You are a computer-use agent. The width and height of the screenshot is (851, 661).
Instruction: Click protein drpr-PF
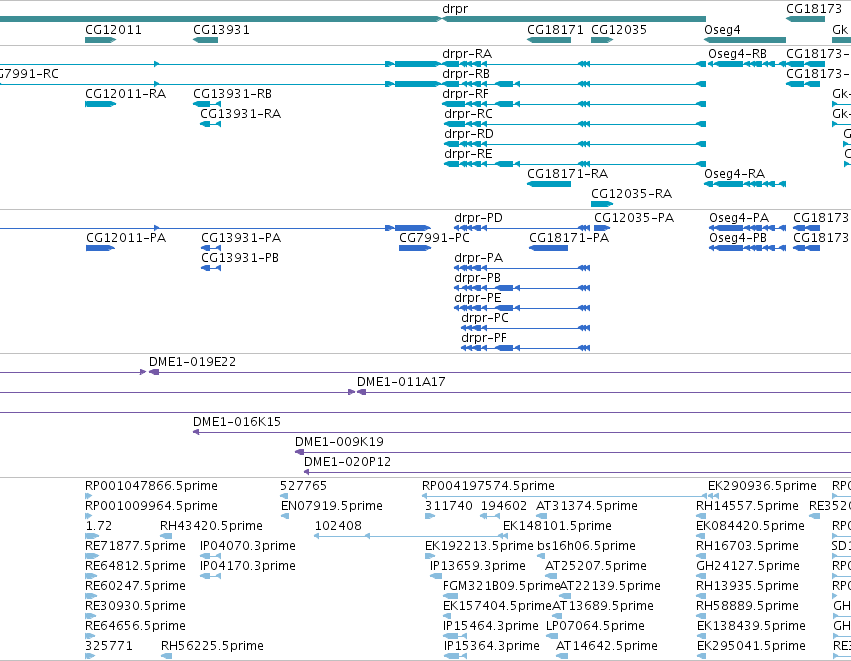pyautogui.click(x=484, y=339)
